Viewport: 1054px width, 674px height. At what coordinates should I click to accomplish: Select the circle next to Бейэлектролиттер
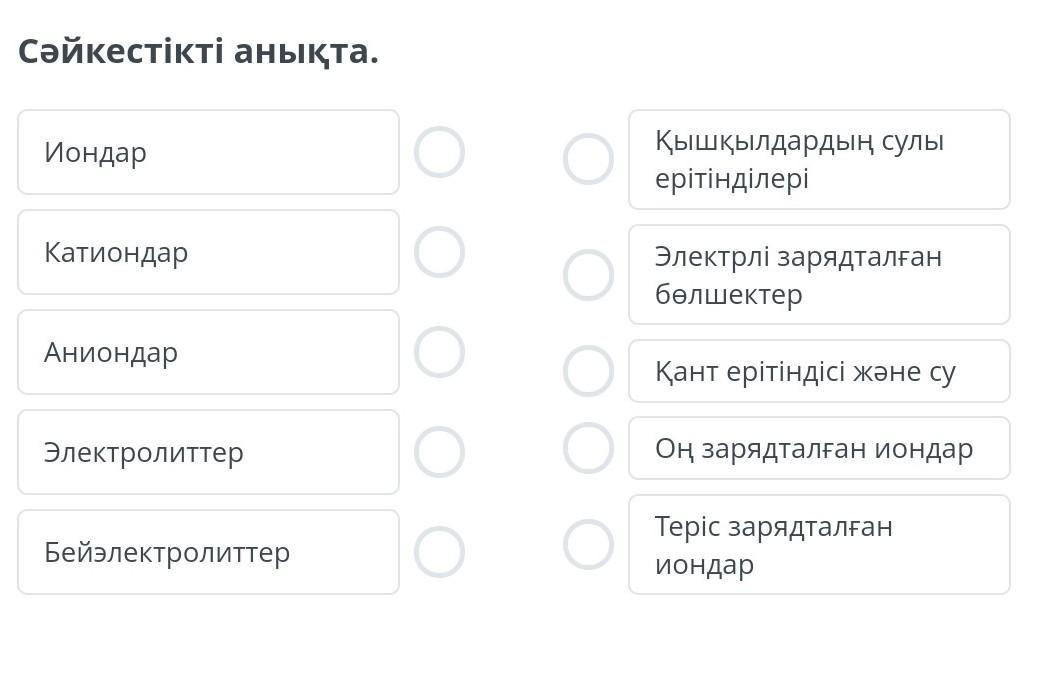click(x=439, y=552)
